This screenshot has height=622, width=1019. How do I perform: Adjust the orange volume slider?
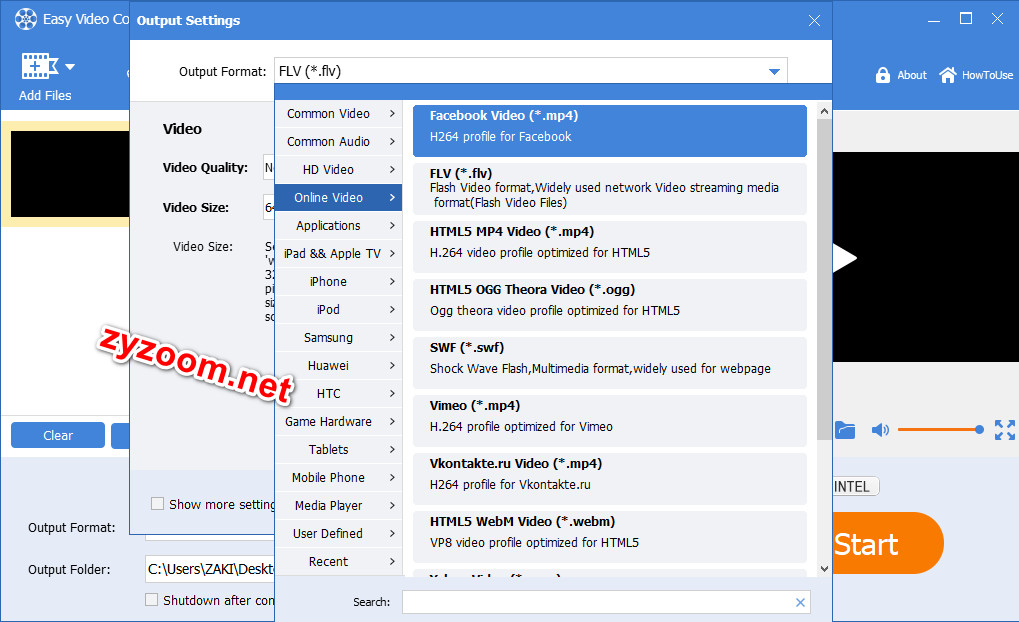(940, 430)
